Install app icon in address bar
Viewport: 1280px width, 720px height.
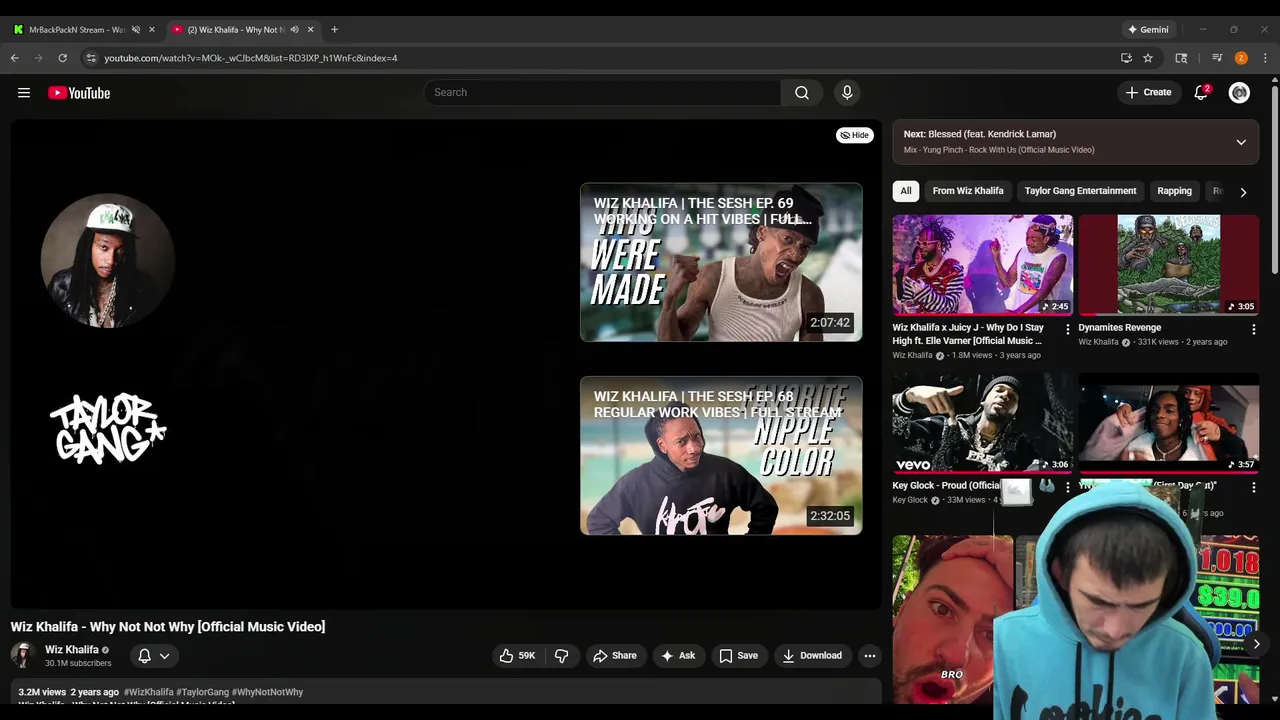point(1126,58)
